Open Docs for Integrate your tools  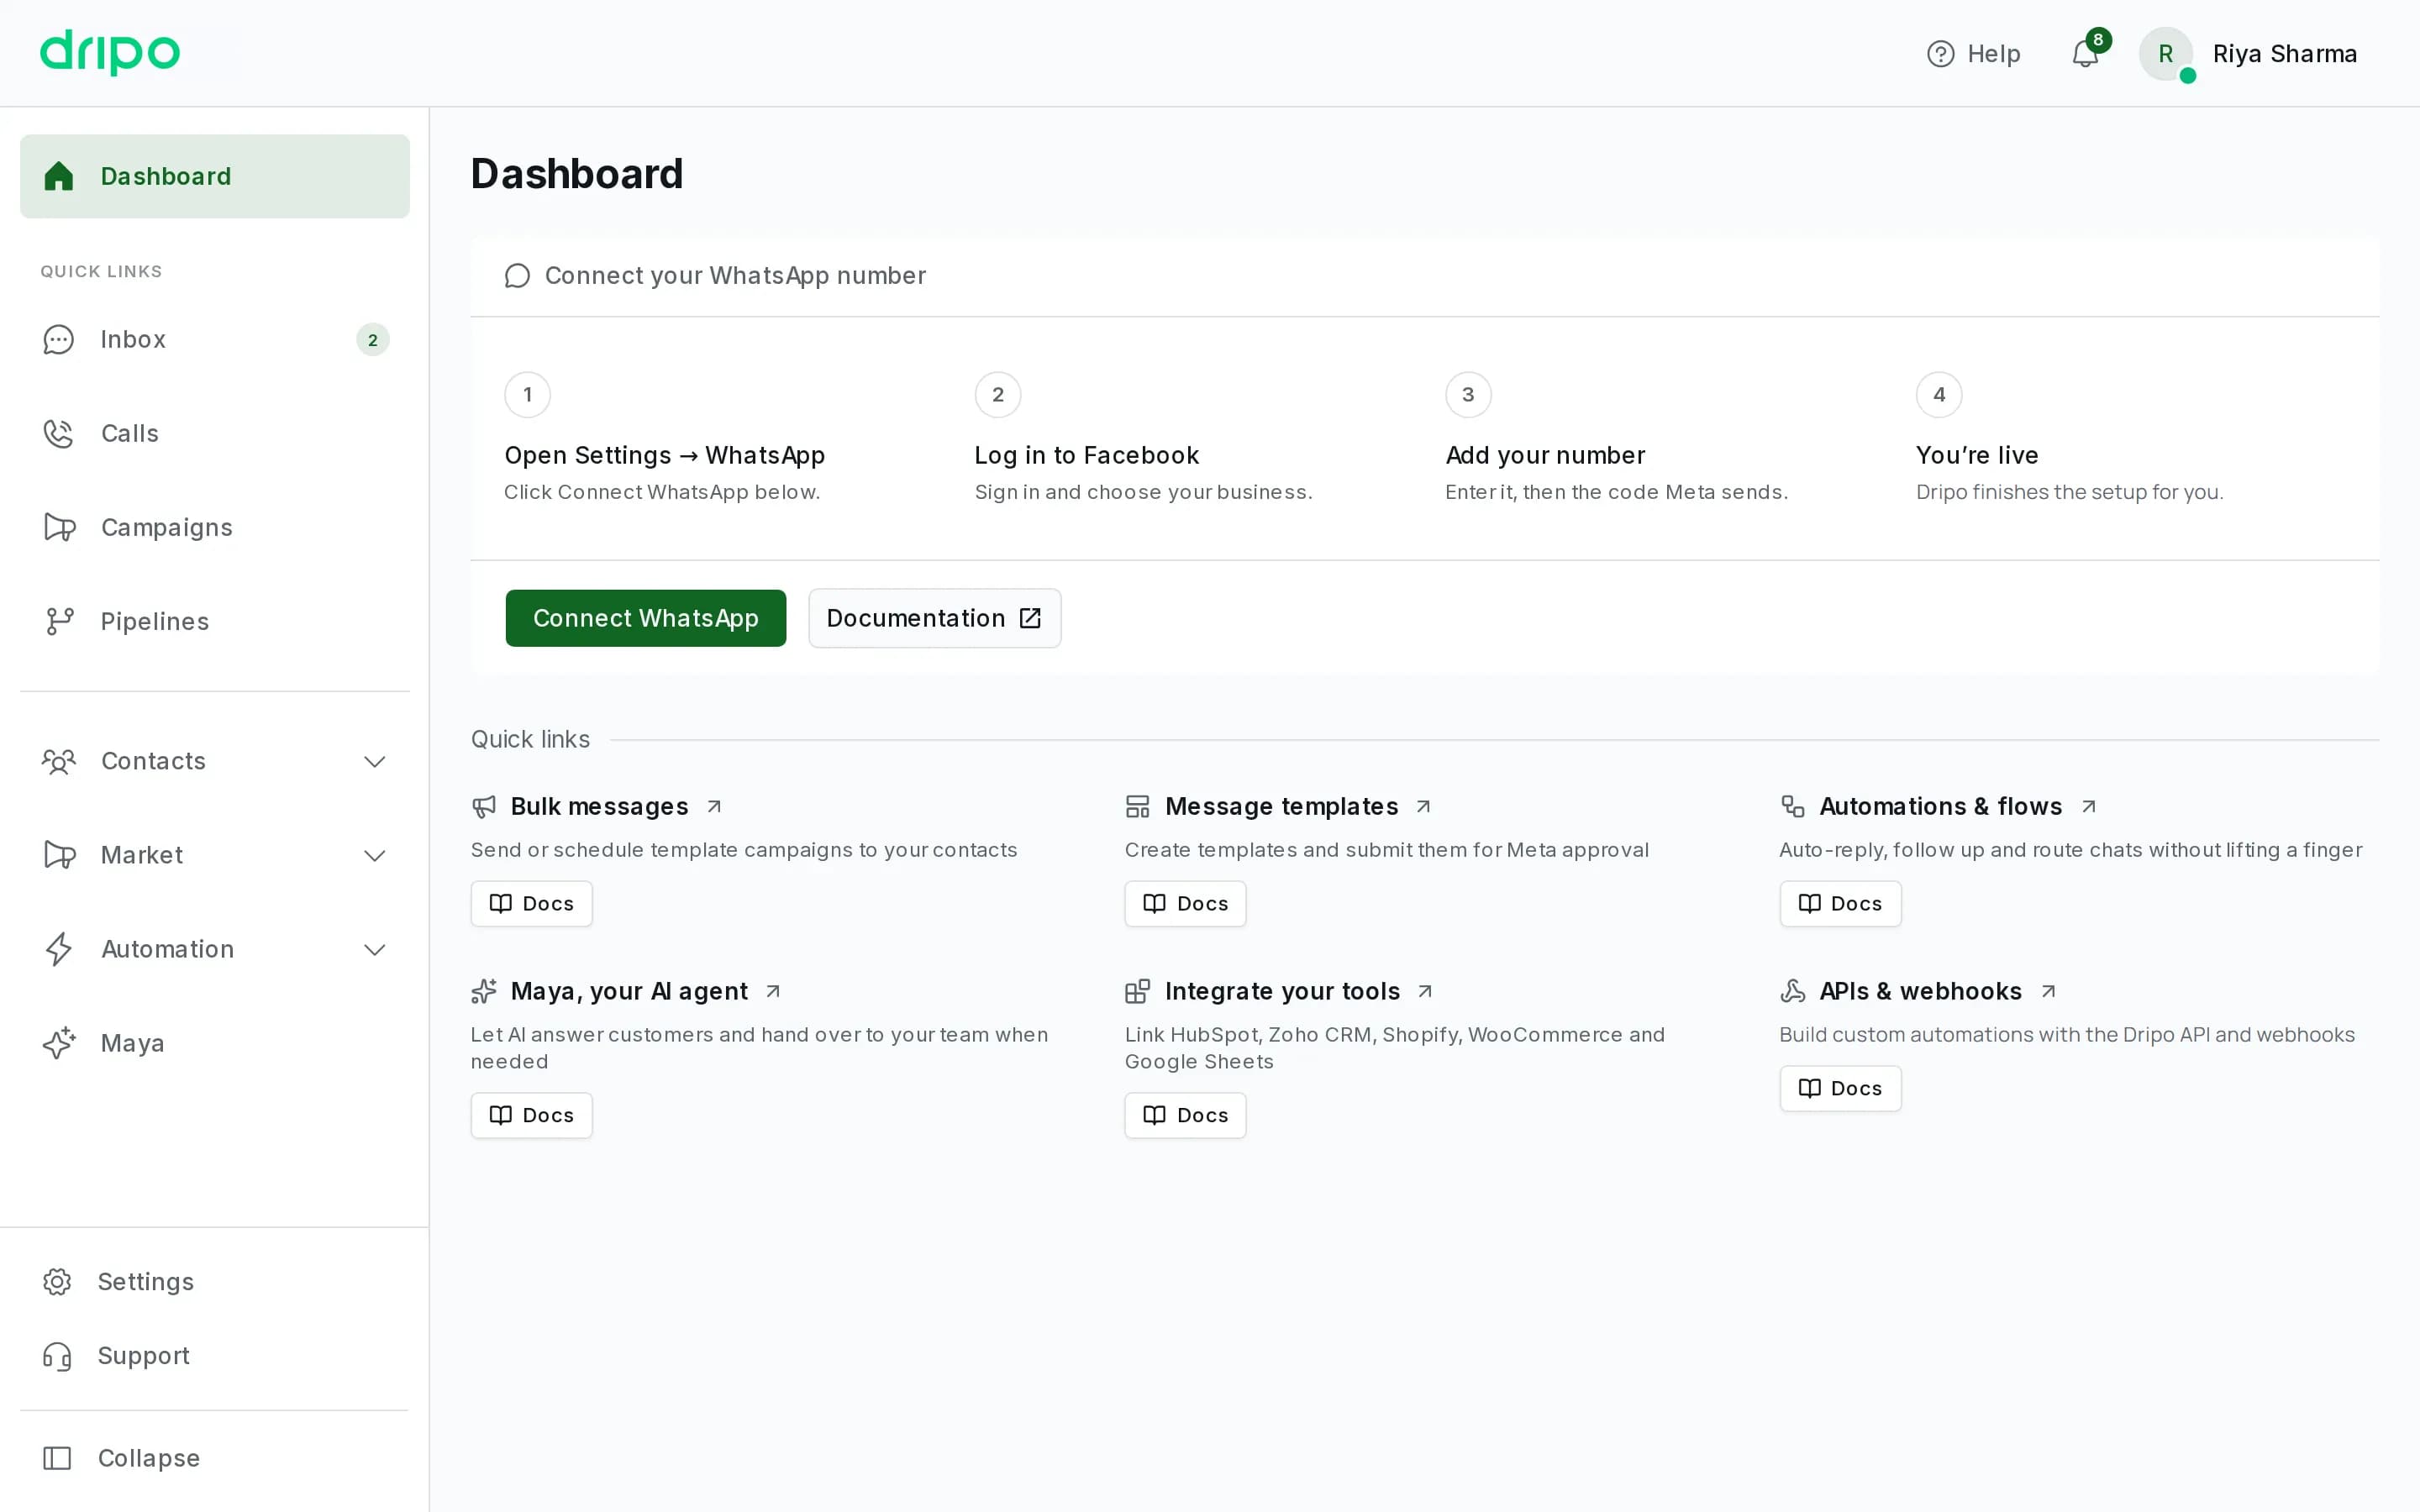pyautogui.click(x=1186, y=1115)
